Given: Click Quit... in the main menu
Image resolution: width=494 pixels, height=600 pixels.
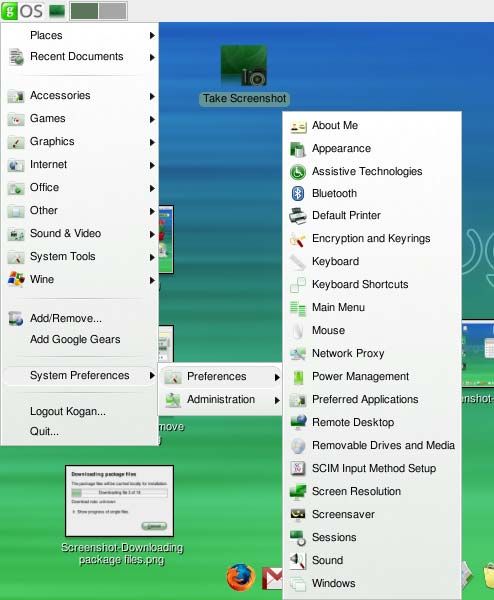Looking at the screenshot, I should tap(81, 432).
